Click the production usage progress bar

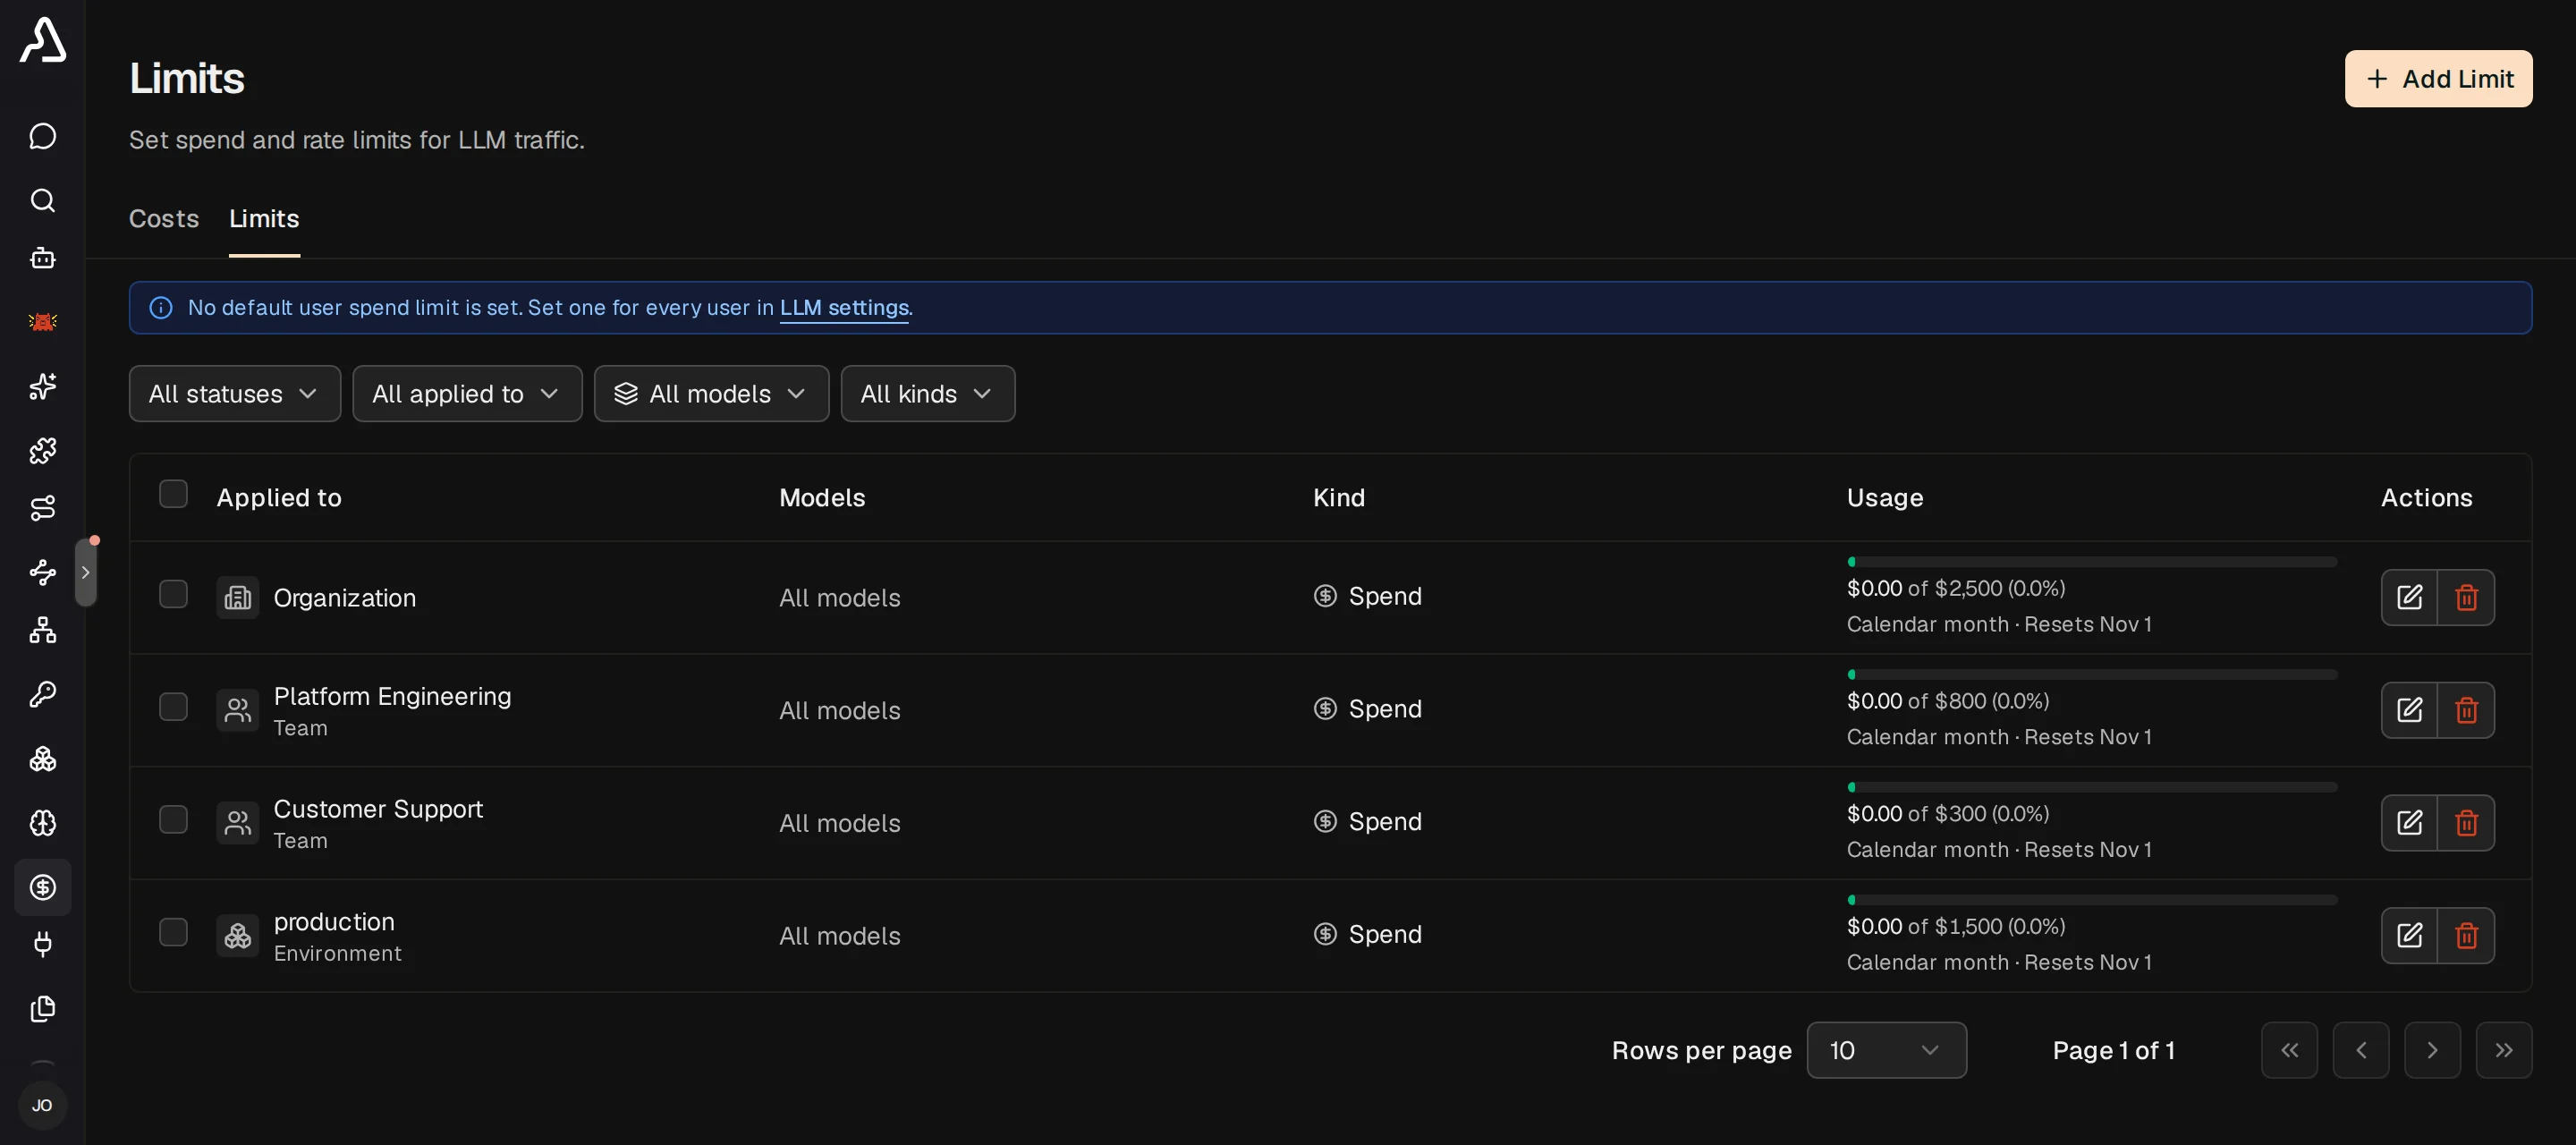2092,900
